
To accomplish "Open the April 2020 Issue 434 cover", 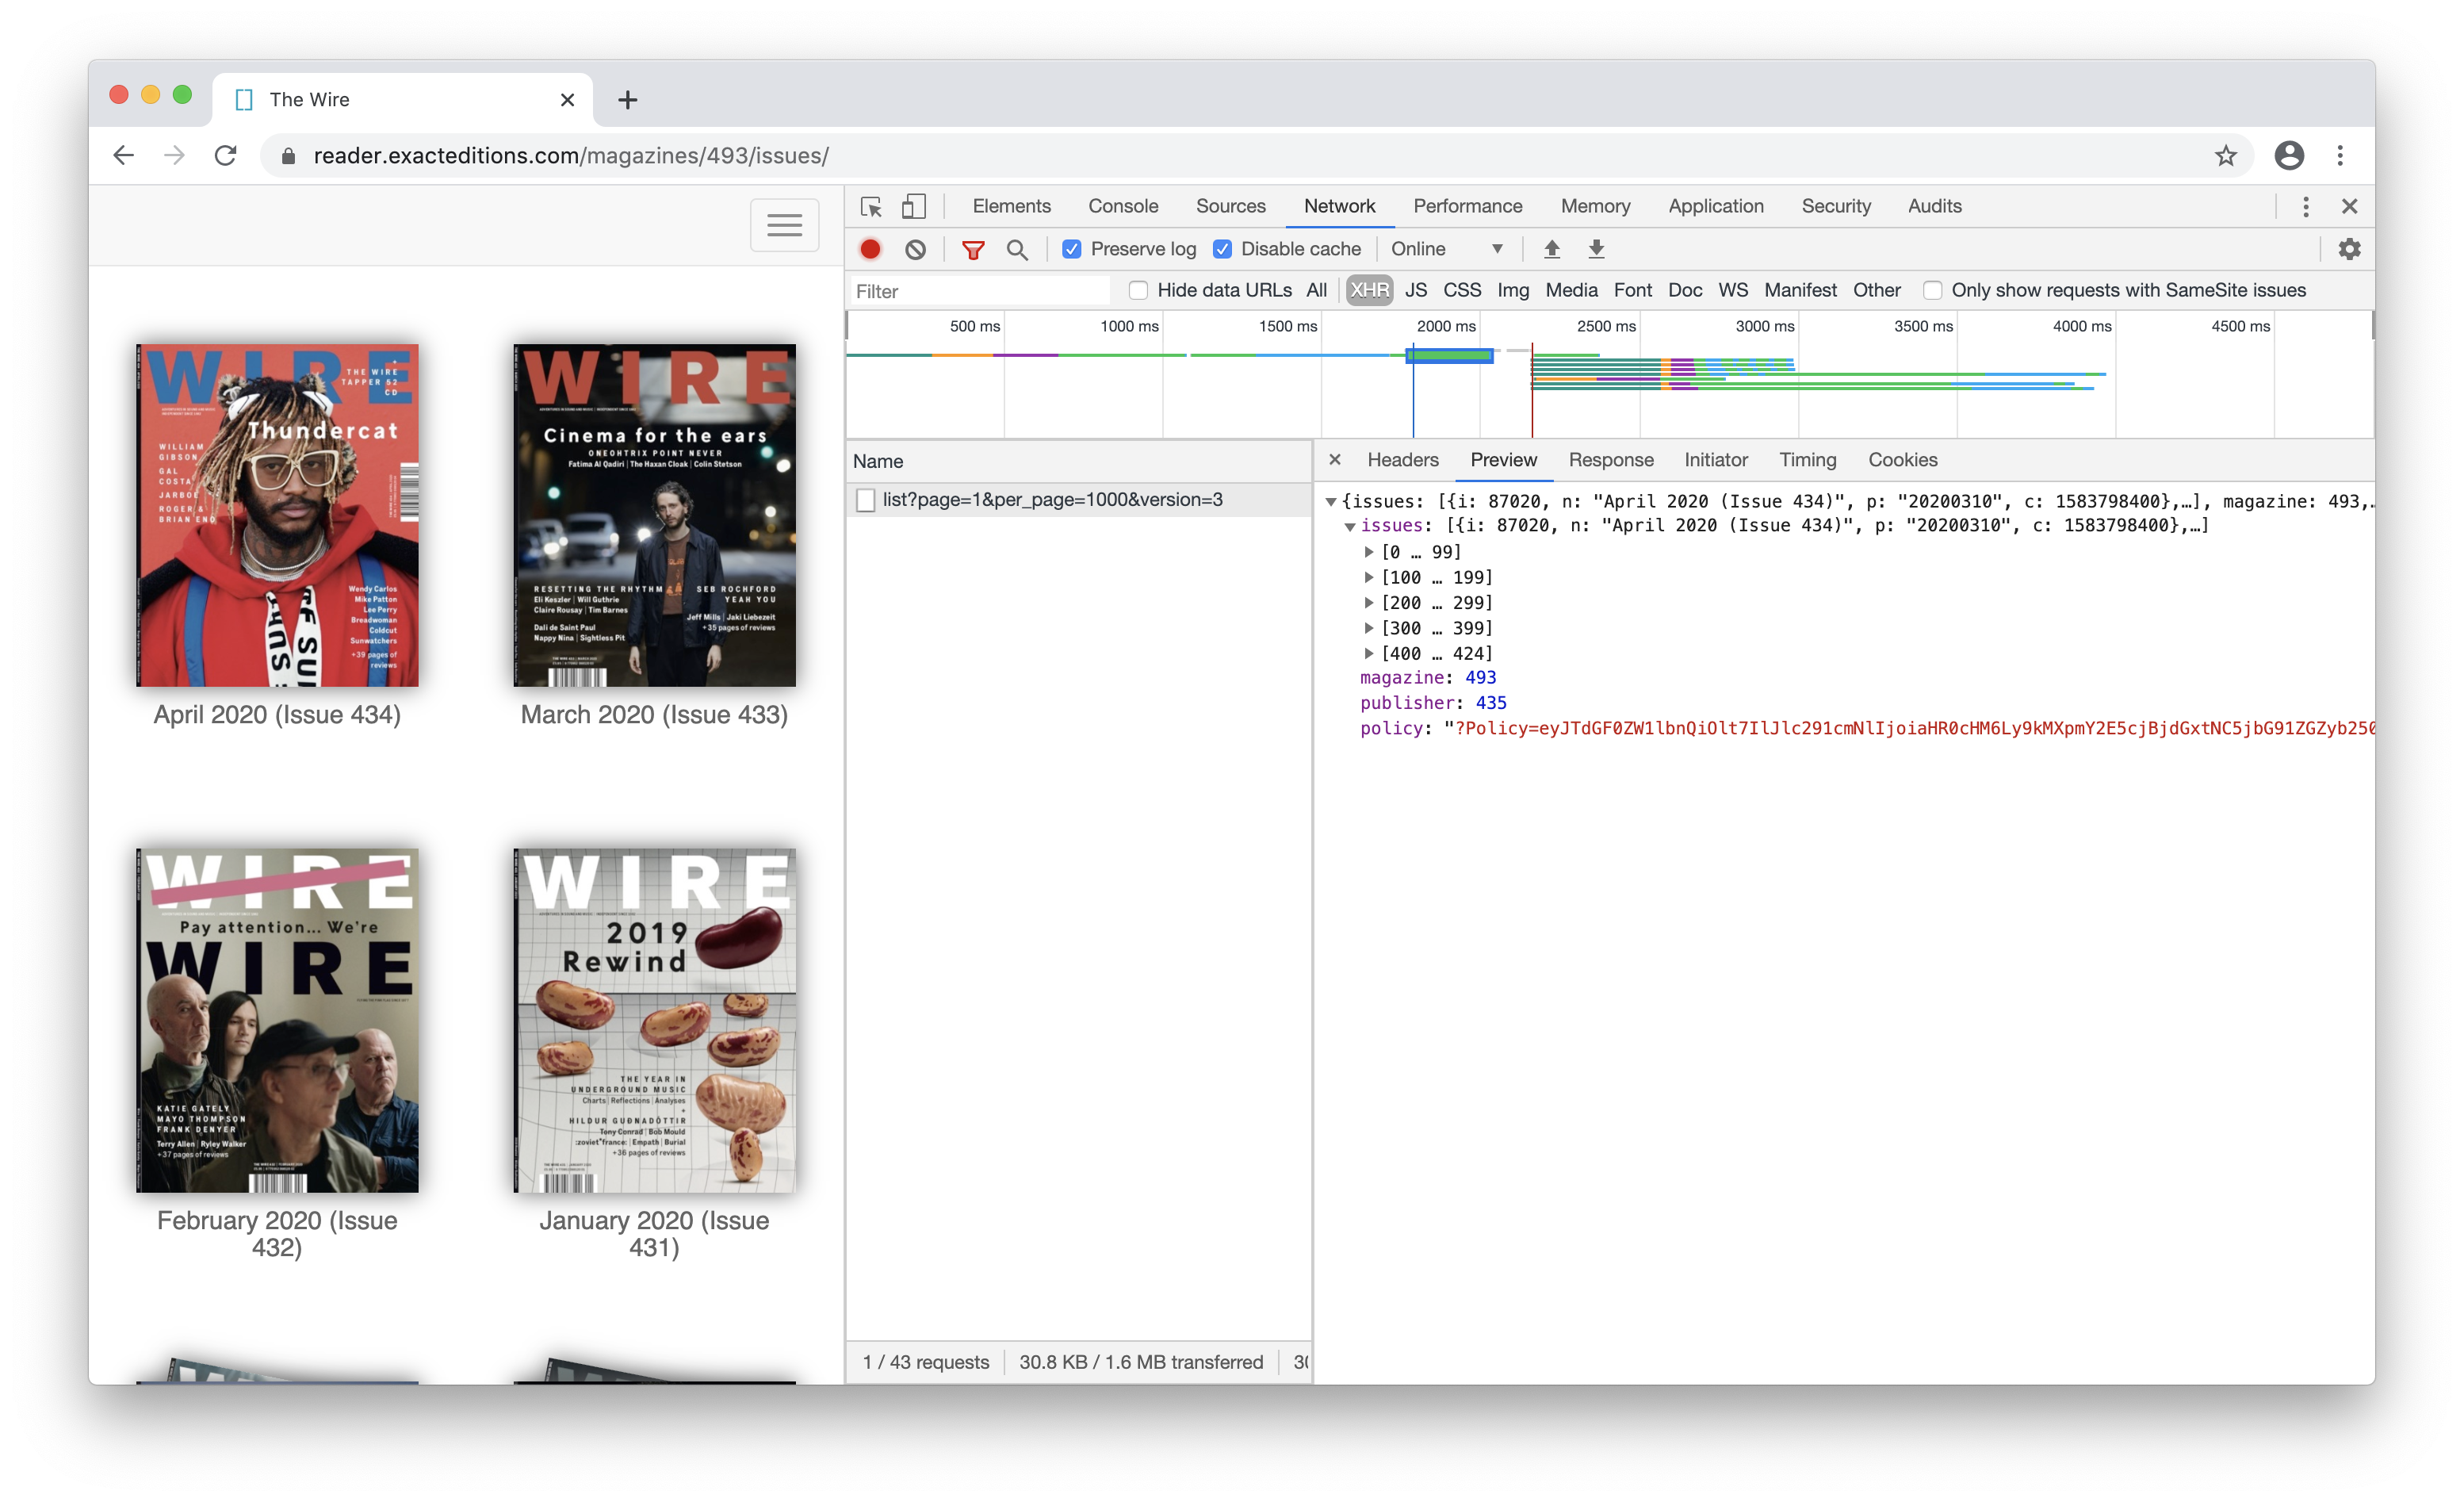I will [277, 515].
